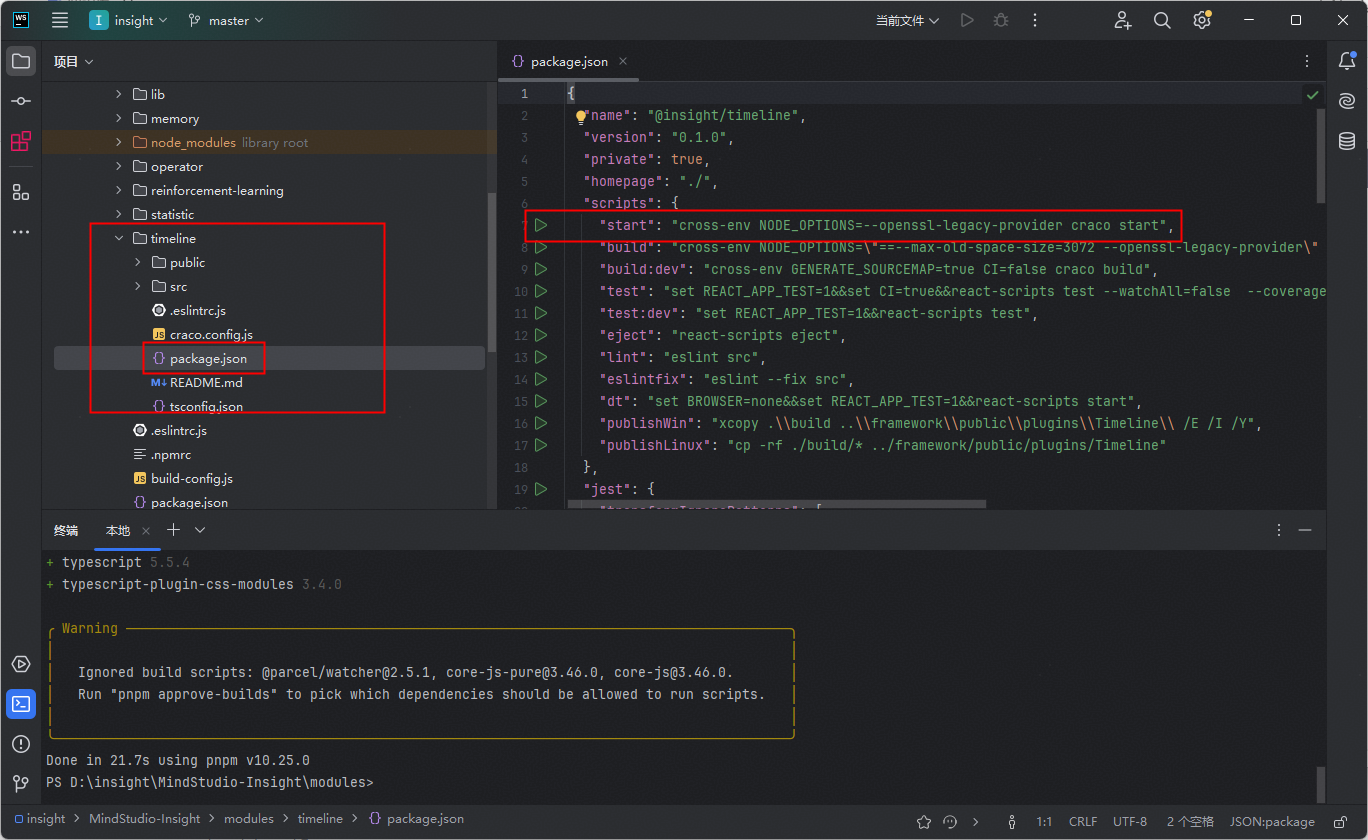Click the editor horizontal scrollbar
Viewport: 1368px width, 840px height.
click(776, 503)
